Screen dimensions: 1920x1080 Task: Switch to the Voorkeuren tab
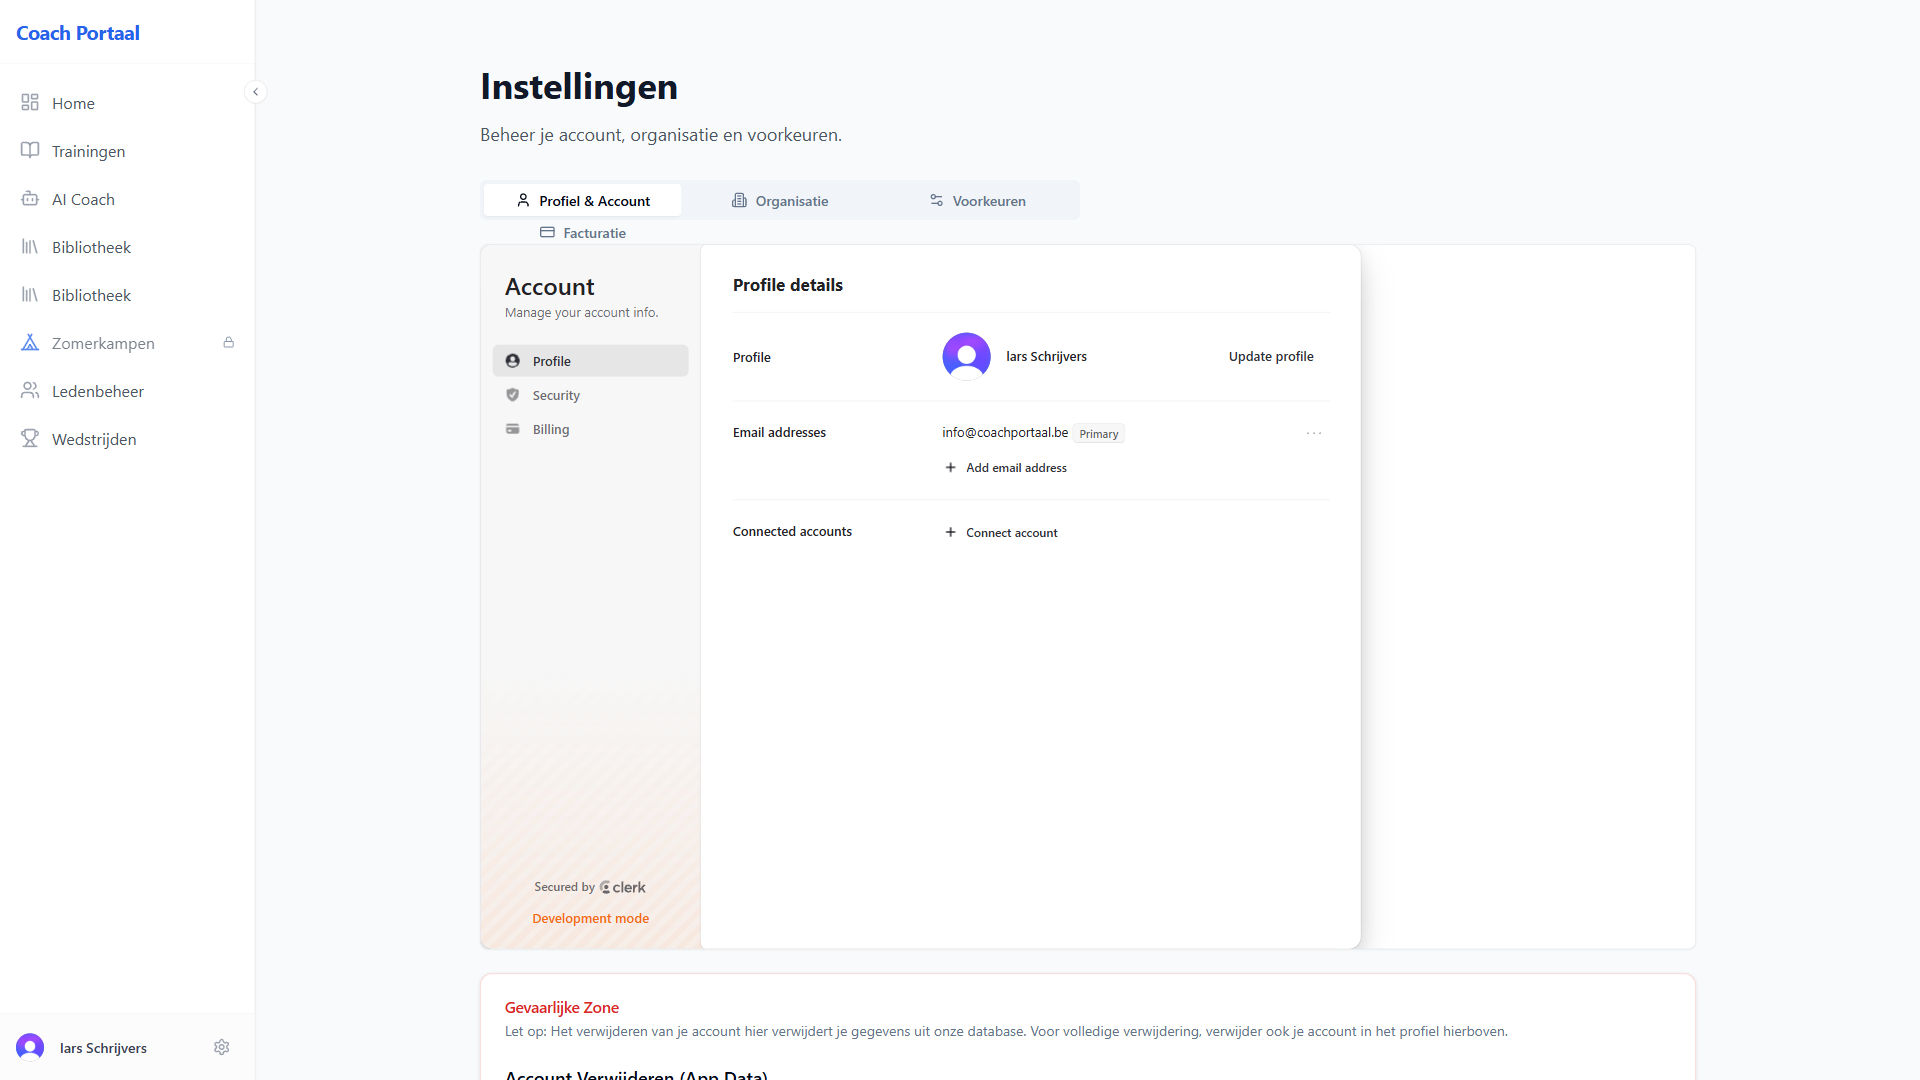point(977,201)
